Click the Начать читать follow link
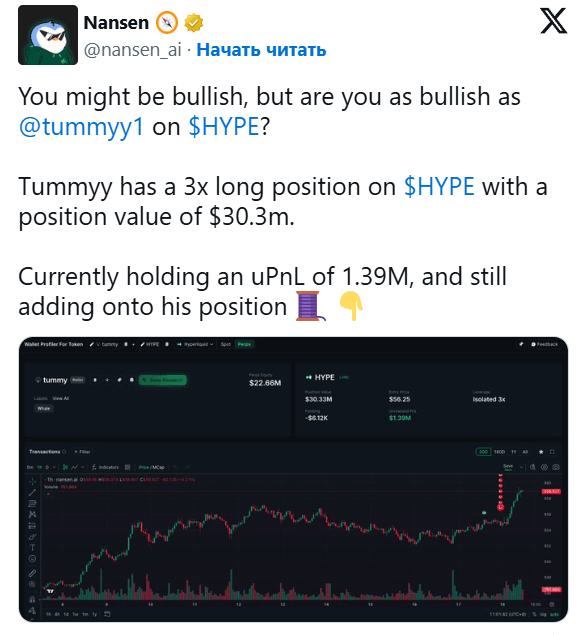The image size is (584, 635). point(261,50)
